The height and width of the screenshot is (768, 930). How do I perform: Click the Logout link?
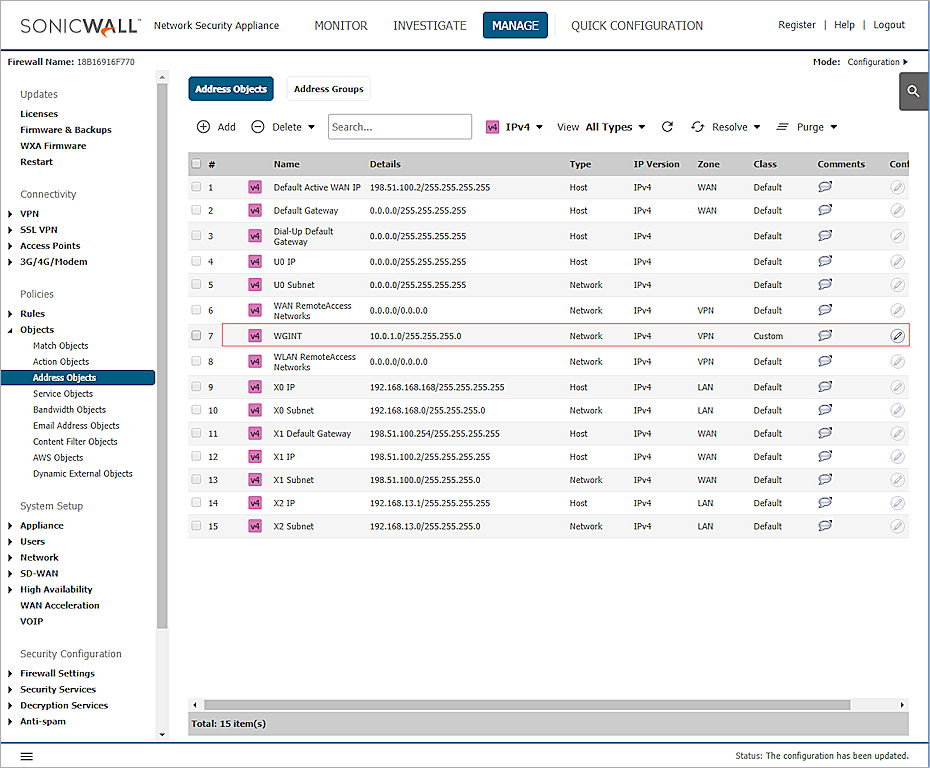click(x=888, y=25)
